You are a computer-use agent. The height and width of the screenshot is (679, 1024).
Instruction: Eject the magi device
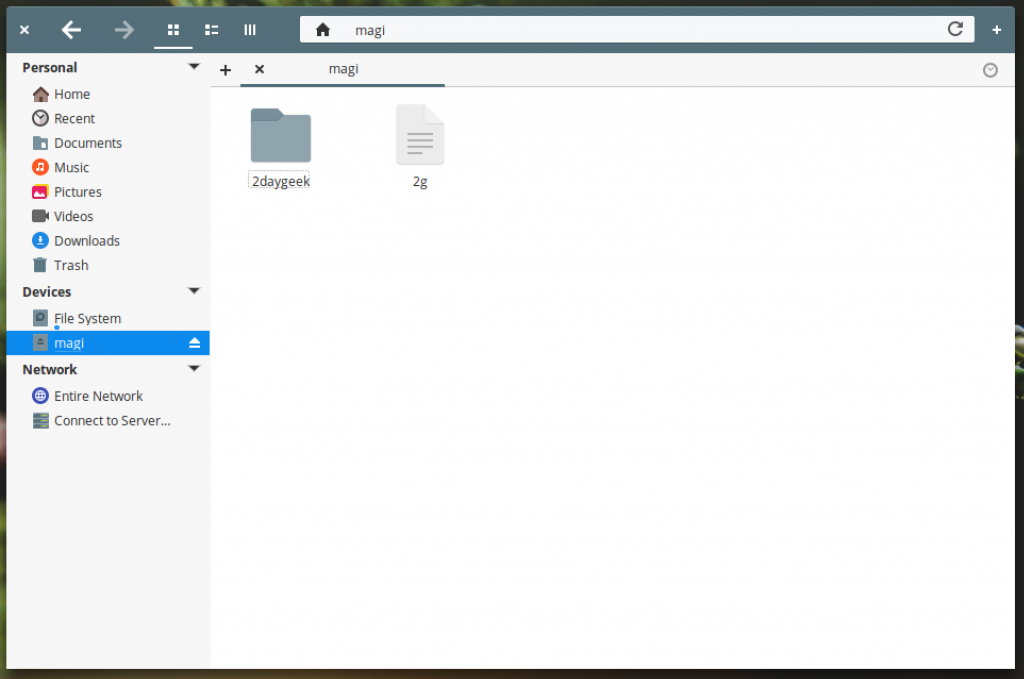[x=194, y=342]
